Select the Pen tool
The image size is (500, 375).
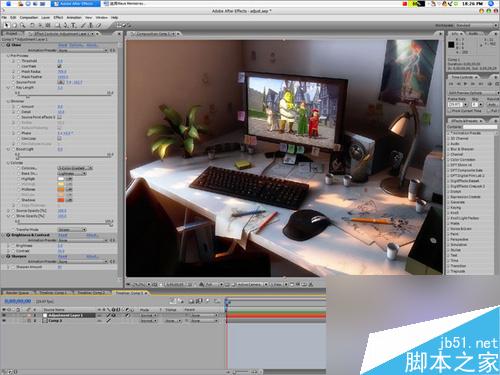[66, 25]
